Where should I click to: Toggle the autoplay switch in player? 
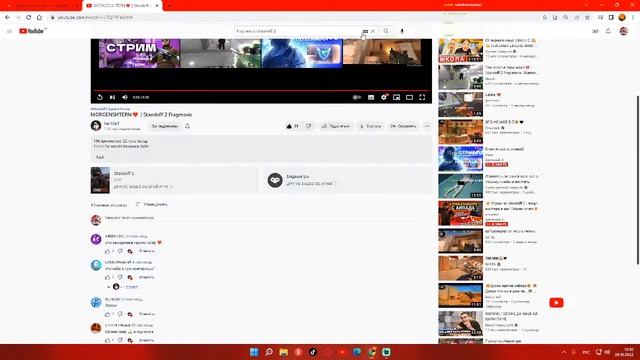coord(357,97)
